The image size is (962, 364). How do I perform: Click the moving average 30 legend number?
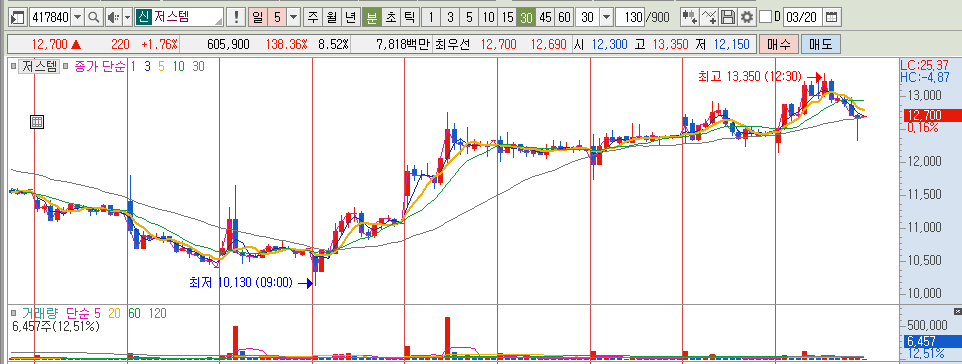(x=198, y=66)
